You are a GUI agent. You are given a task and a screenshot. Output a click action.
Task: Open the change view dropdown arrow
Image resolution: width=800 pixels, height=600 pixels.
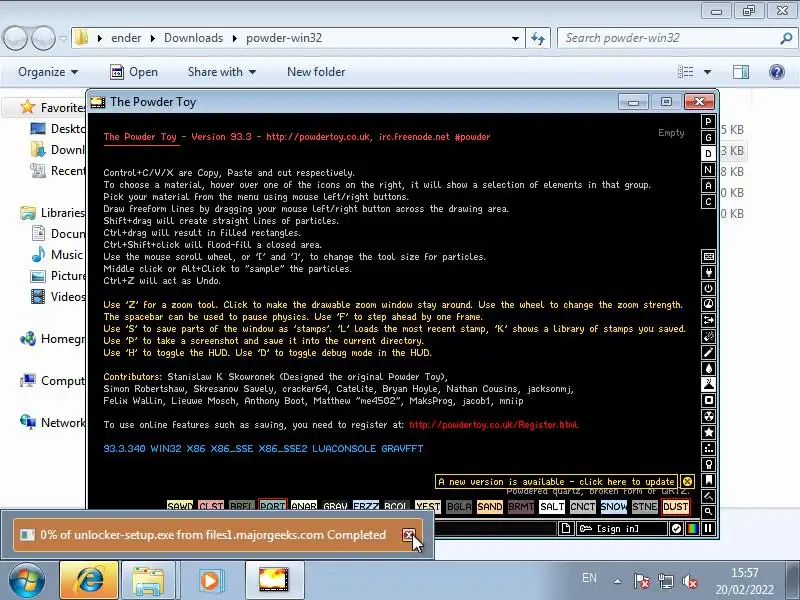coord(707,72)
